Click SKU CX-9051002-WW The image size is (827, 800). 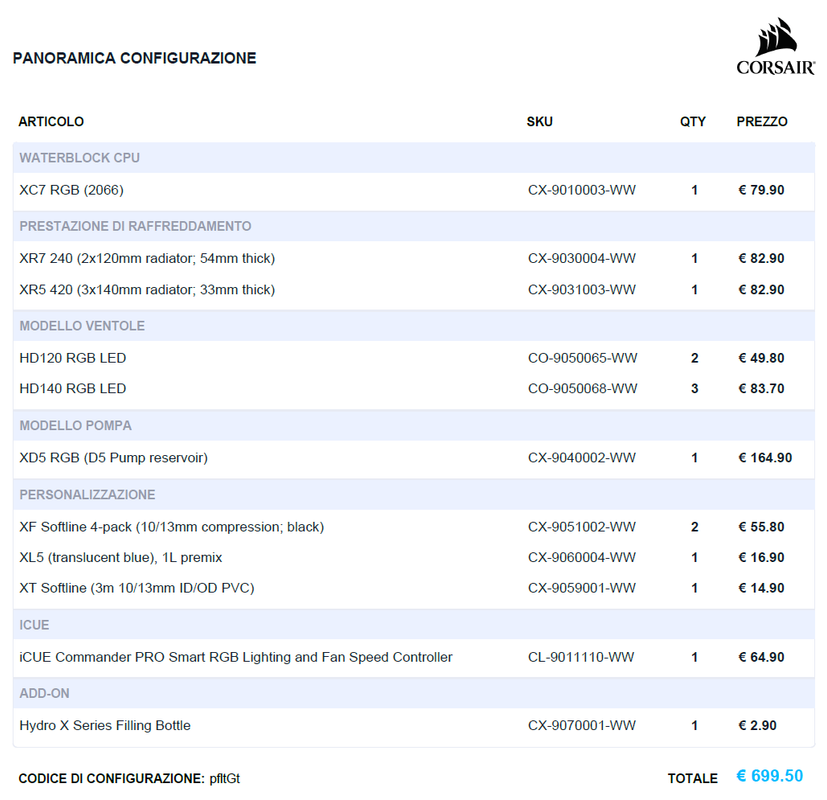pos(582,527)
